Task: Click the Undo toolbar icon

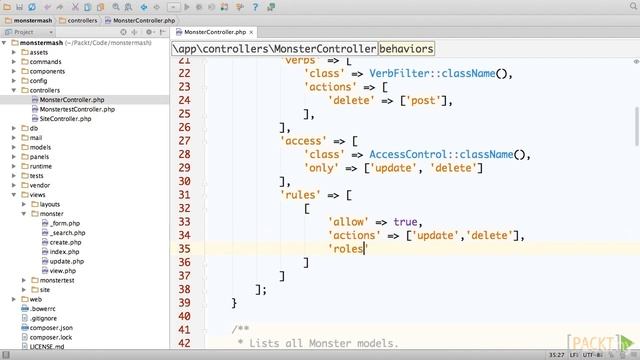Action: click(47, 7)
